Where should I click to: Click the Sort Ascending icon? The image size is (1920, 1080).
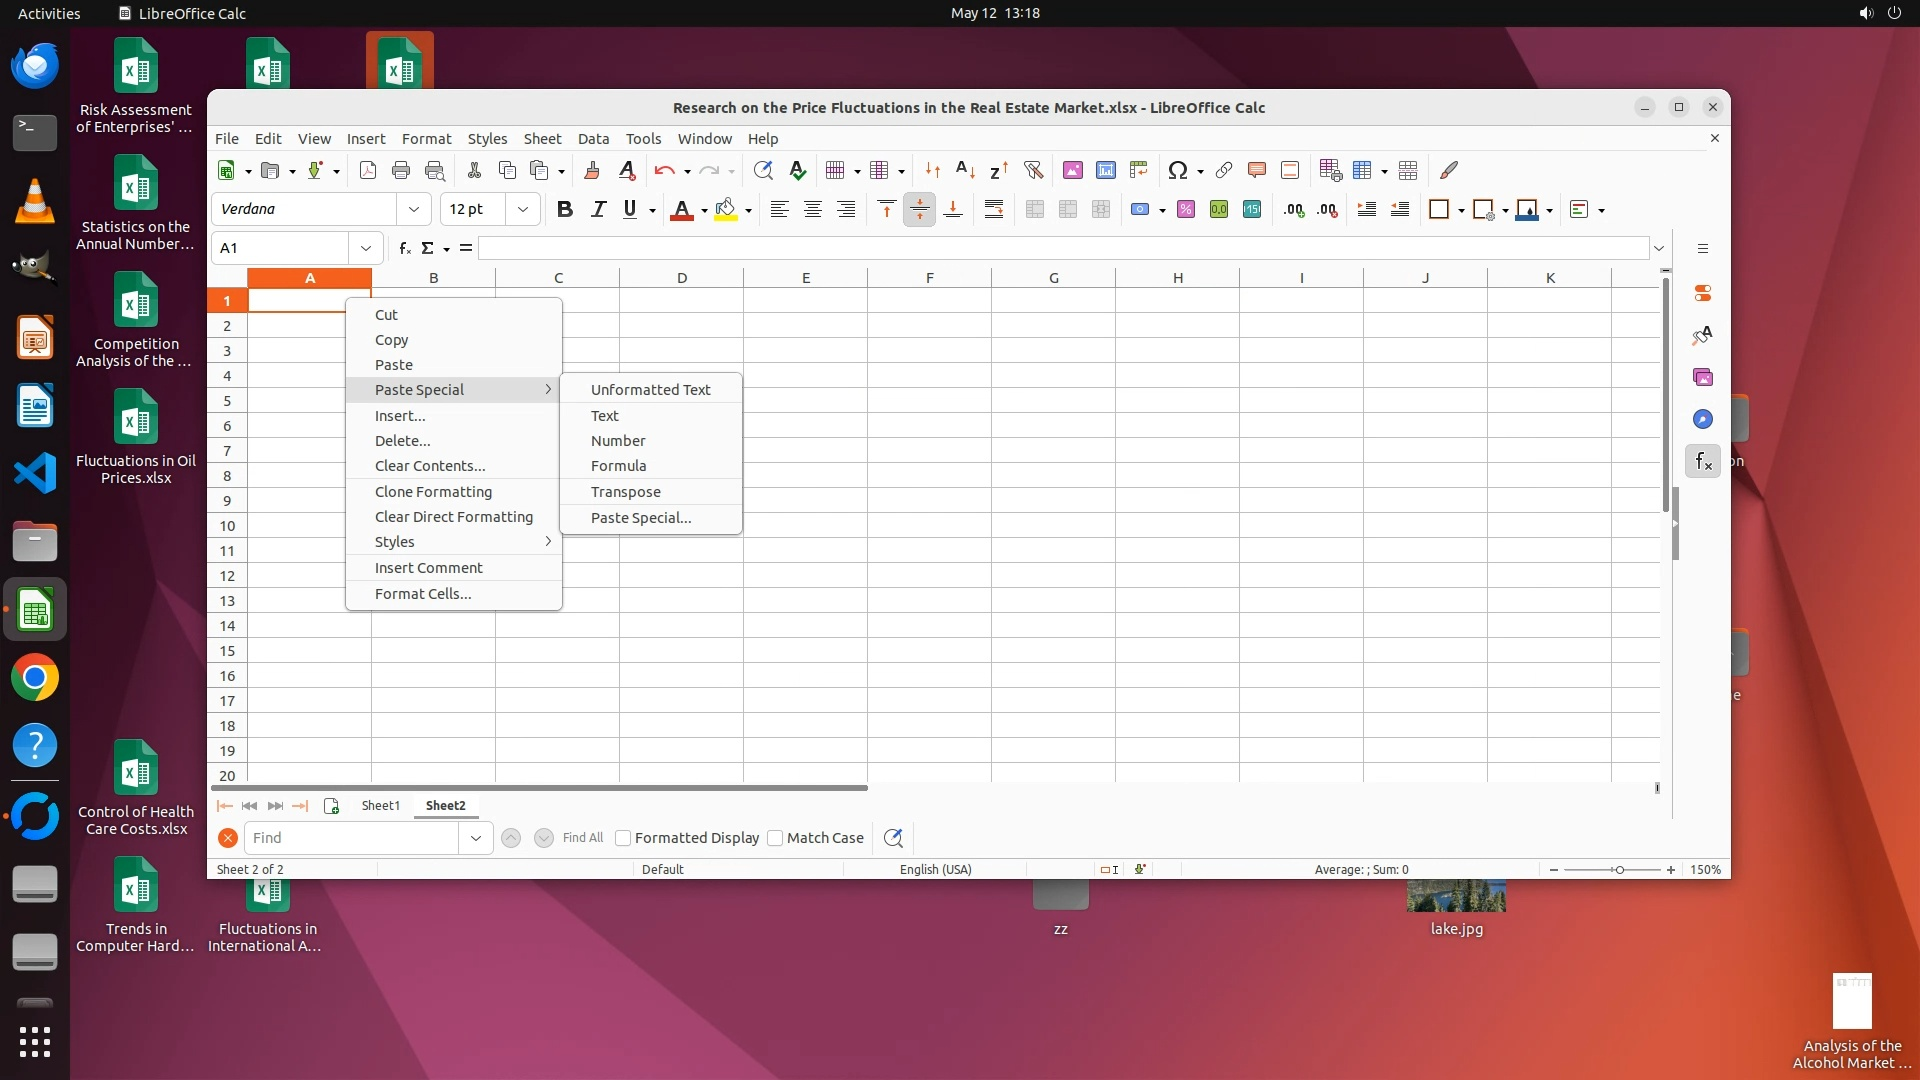965,170
